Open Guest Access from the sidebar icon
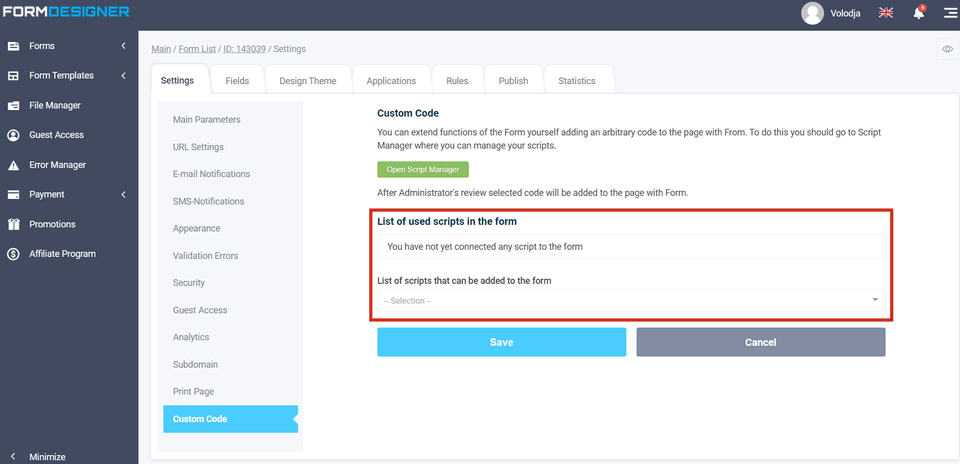The height and width of the screenshot is (464, 960). (x=14, y=135)
